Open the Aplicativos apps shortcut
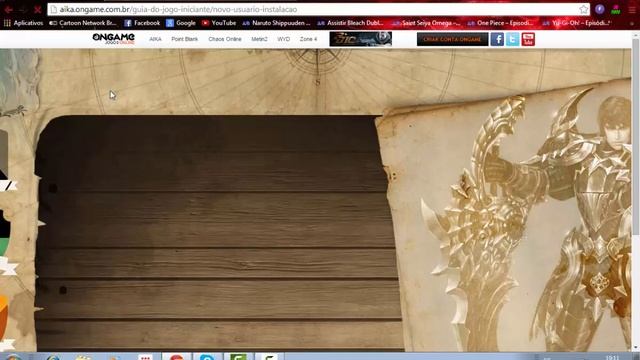 (23, 23)
